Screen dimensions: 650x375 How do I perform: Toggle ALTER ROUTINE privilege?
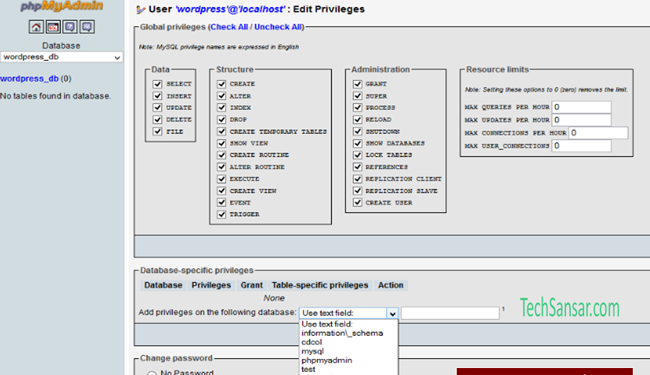coord(222,167)
